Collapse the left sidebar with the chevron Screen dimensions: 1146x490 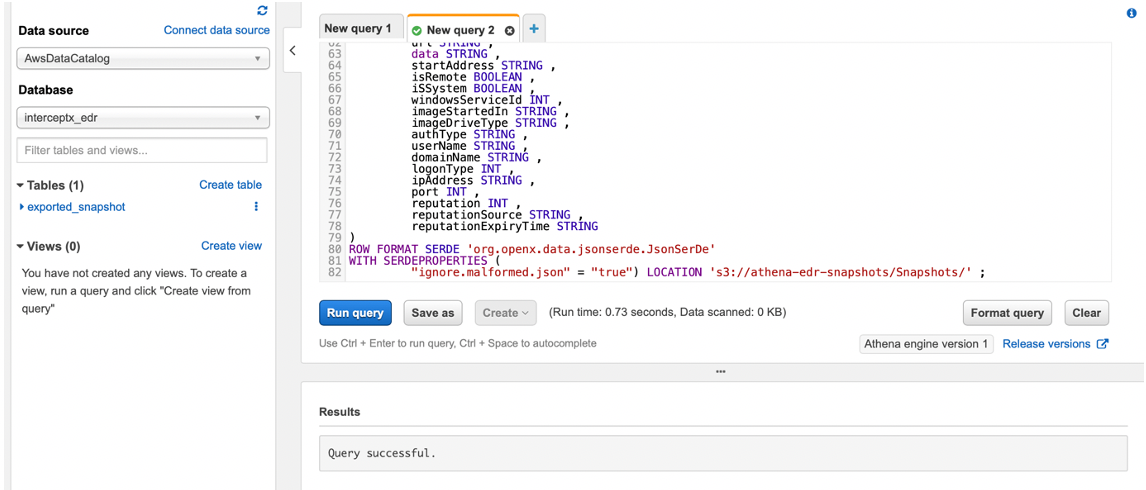point(292,50)
